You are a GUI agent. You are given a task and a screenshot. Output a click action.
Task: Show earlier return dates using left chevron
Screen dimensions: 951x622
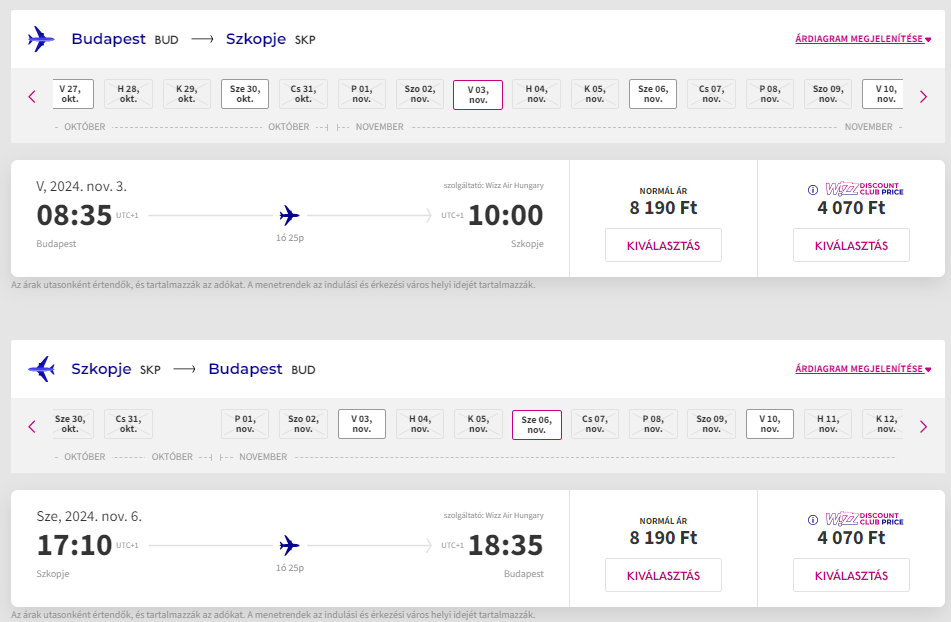pos(32,427)
